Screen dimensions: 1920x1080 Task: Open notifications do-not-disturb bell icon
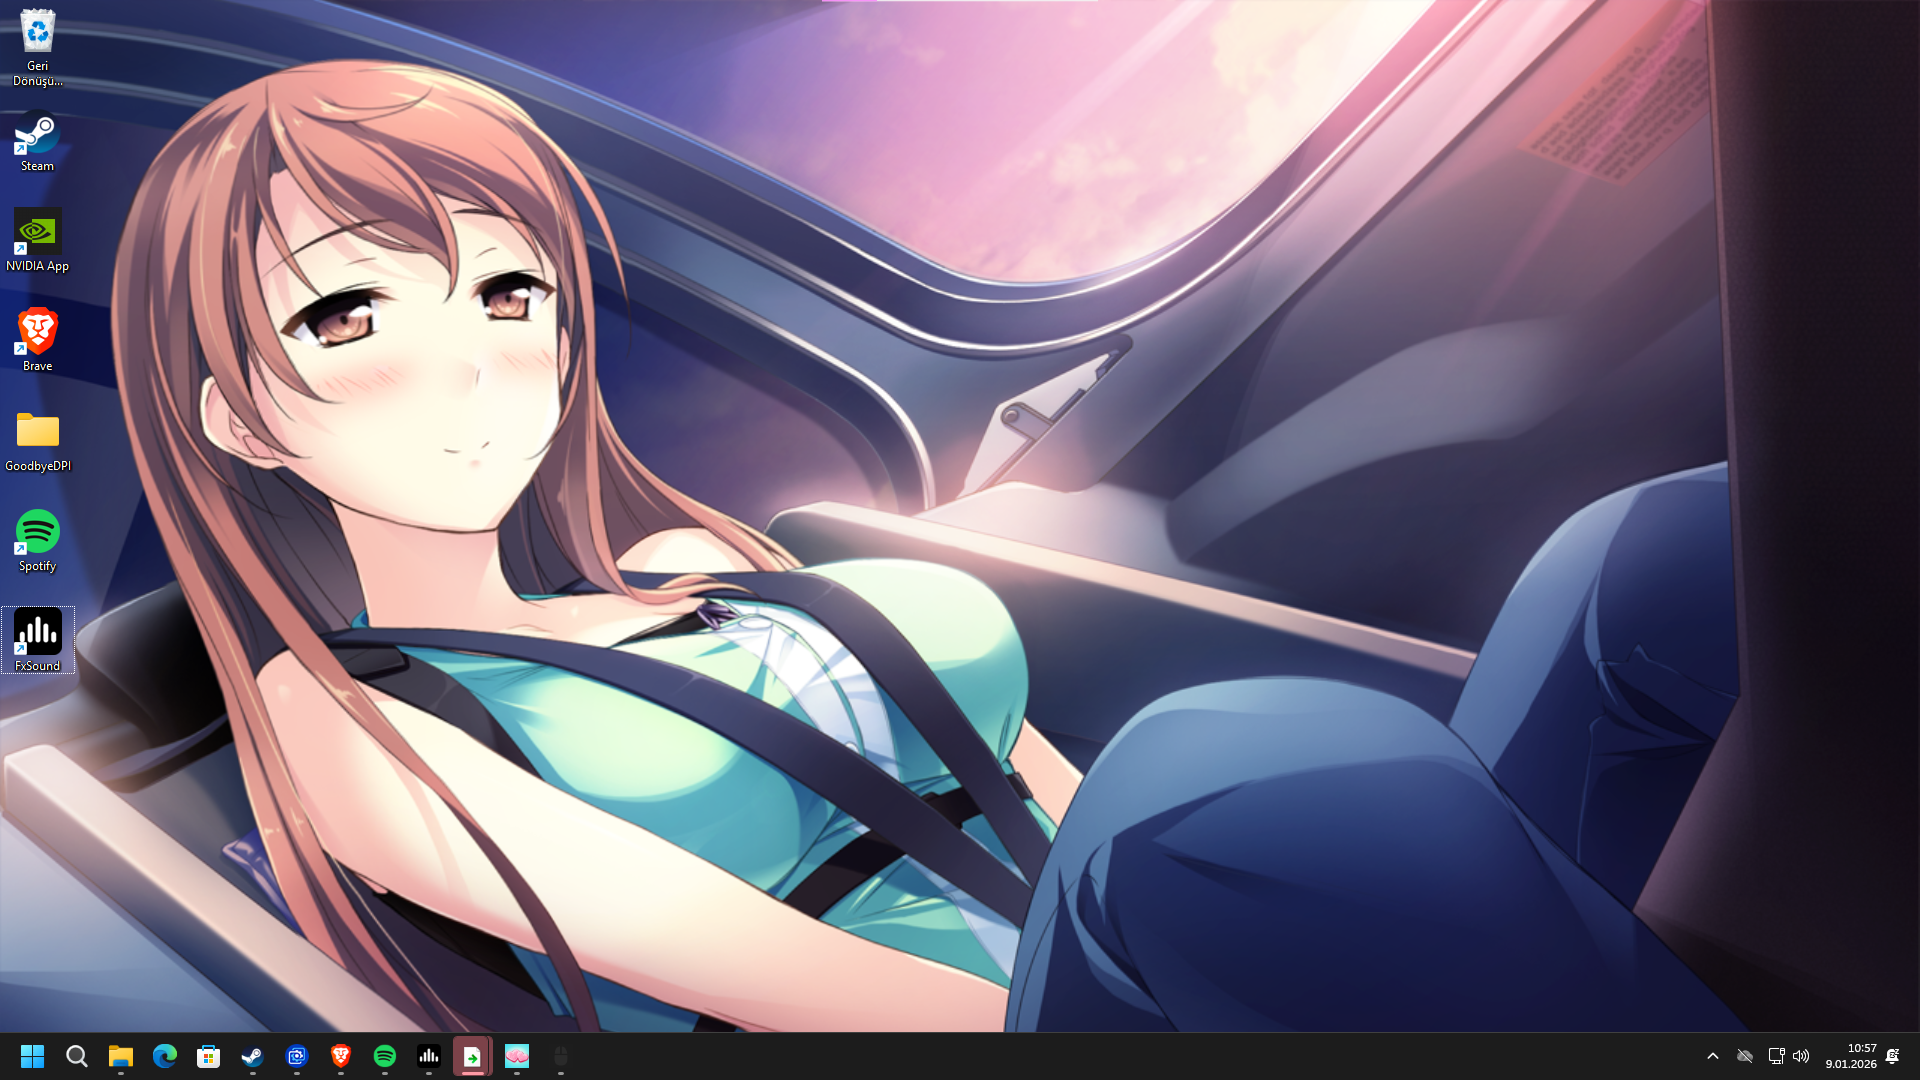(x=1893, y=1056)
